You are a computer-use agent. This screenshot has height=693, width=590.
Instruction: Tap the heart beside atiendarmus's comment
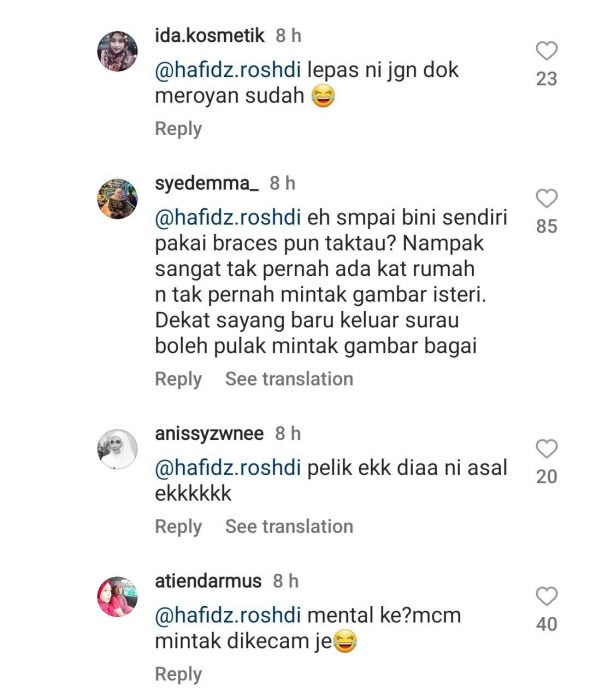tap(547, 596)
